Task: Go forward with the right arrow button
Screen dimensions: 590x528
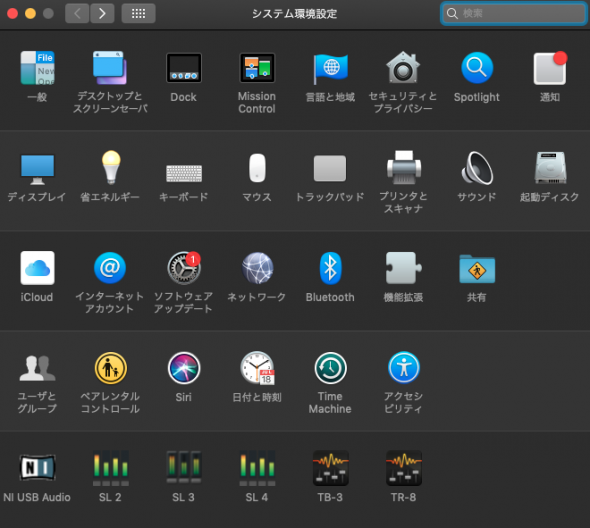Action: [x=102, y=14]
